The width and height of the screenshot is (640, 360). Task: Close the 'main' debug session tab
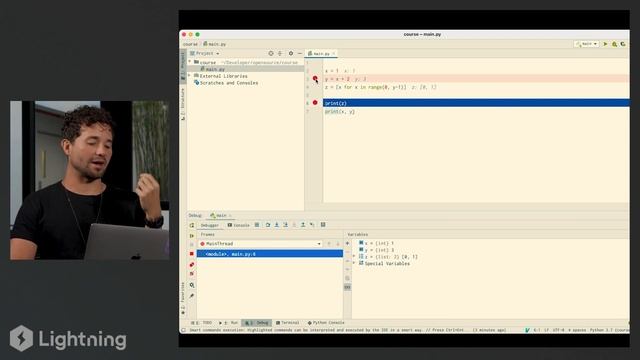point(230,216)
